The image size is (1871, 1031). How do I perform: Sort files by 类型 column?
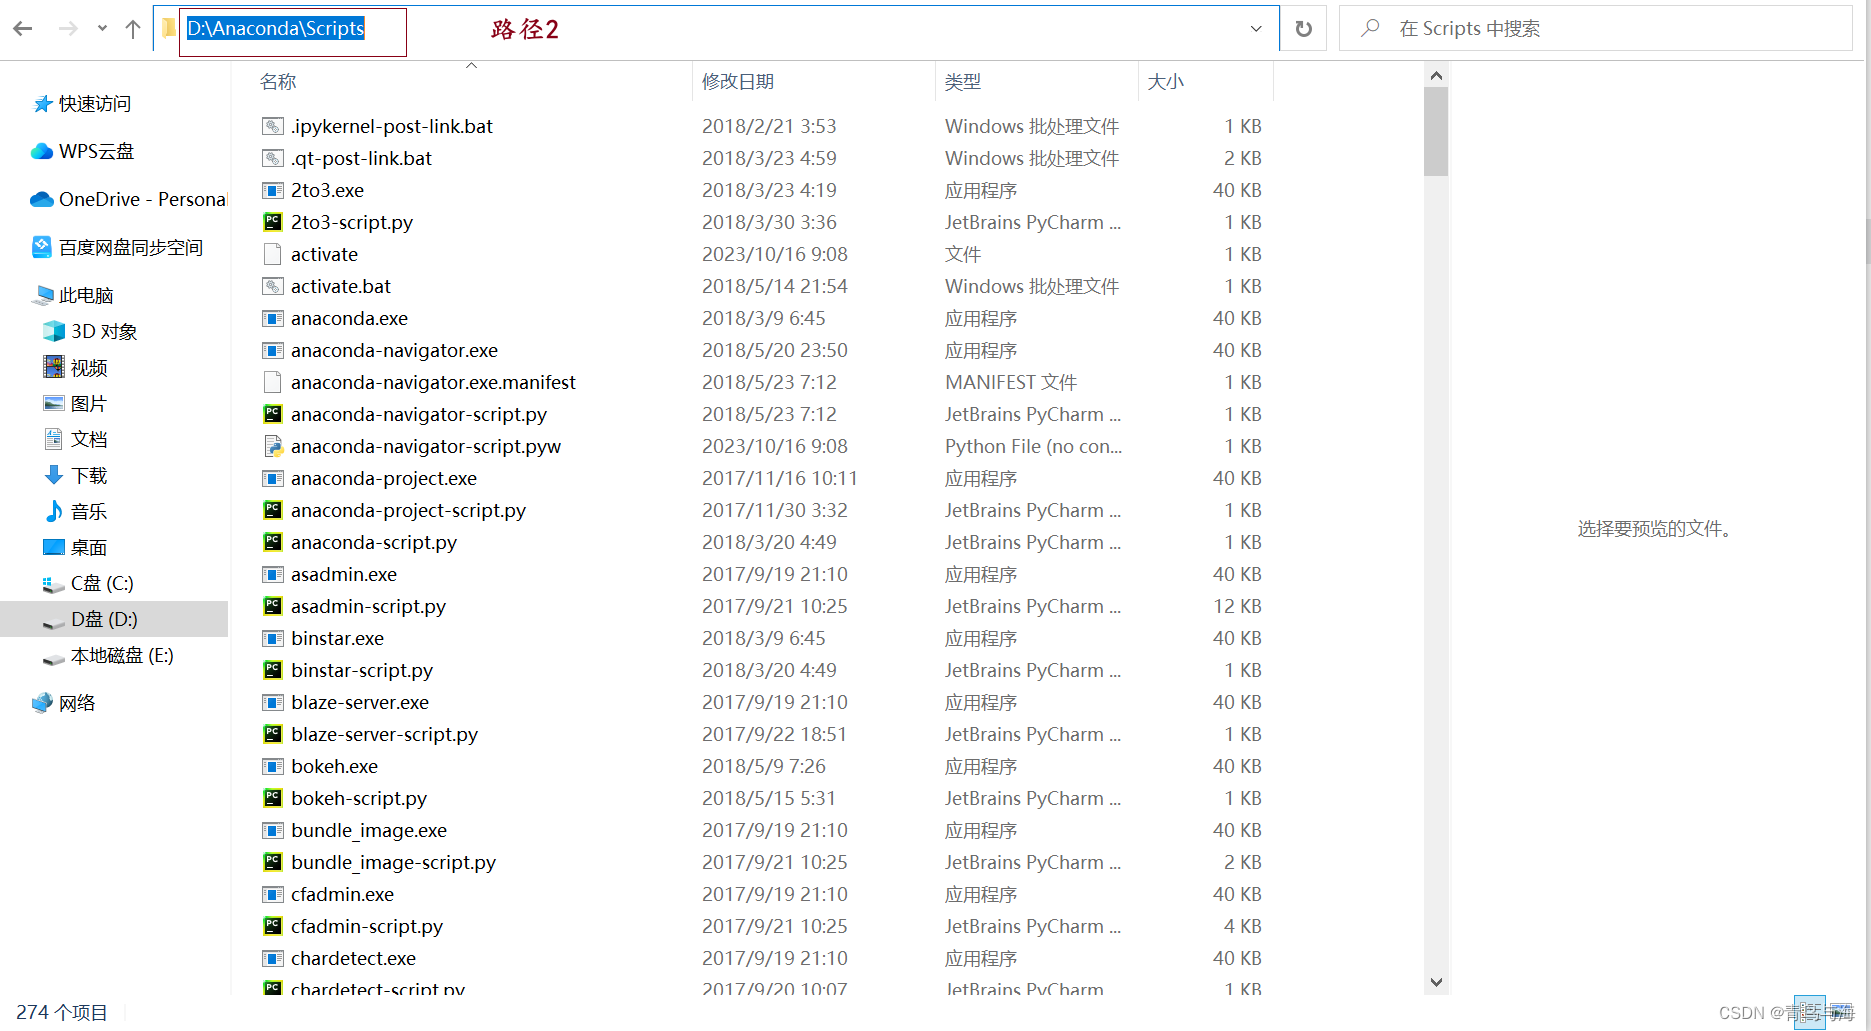click(x=963, y=82)
